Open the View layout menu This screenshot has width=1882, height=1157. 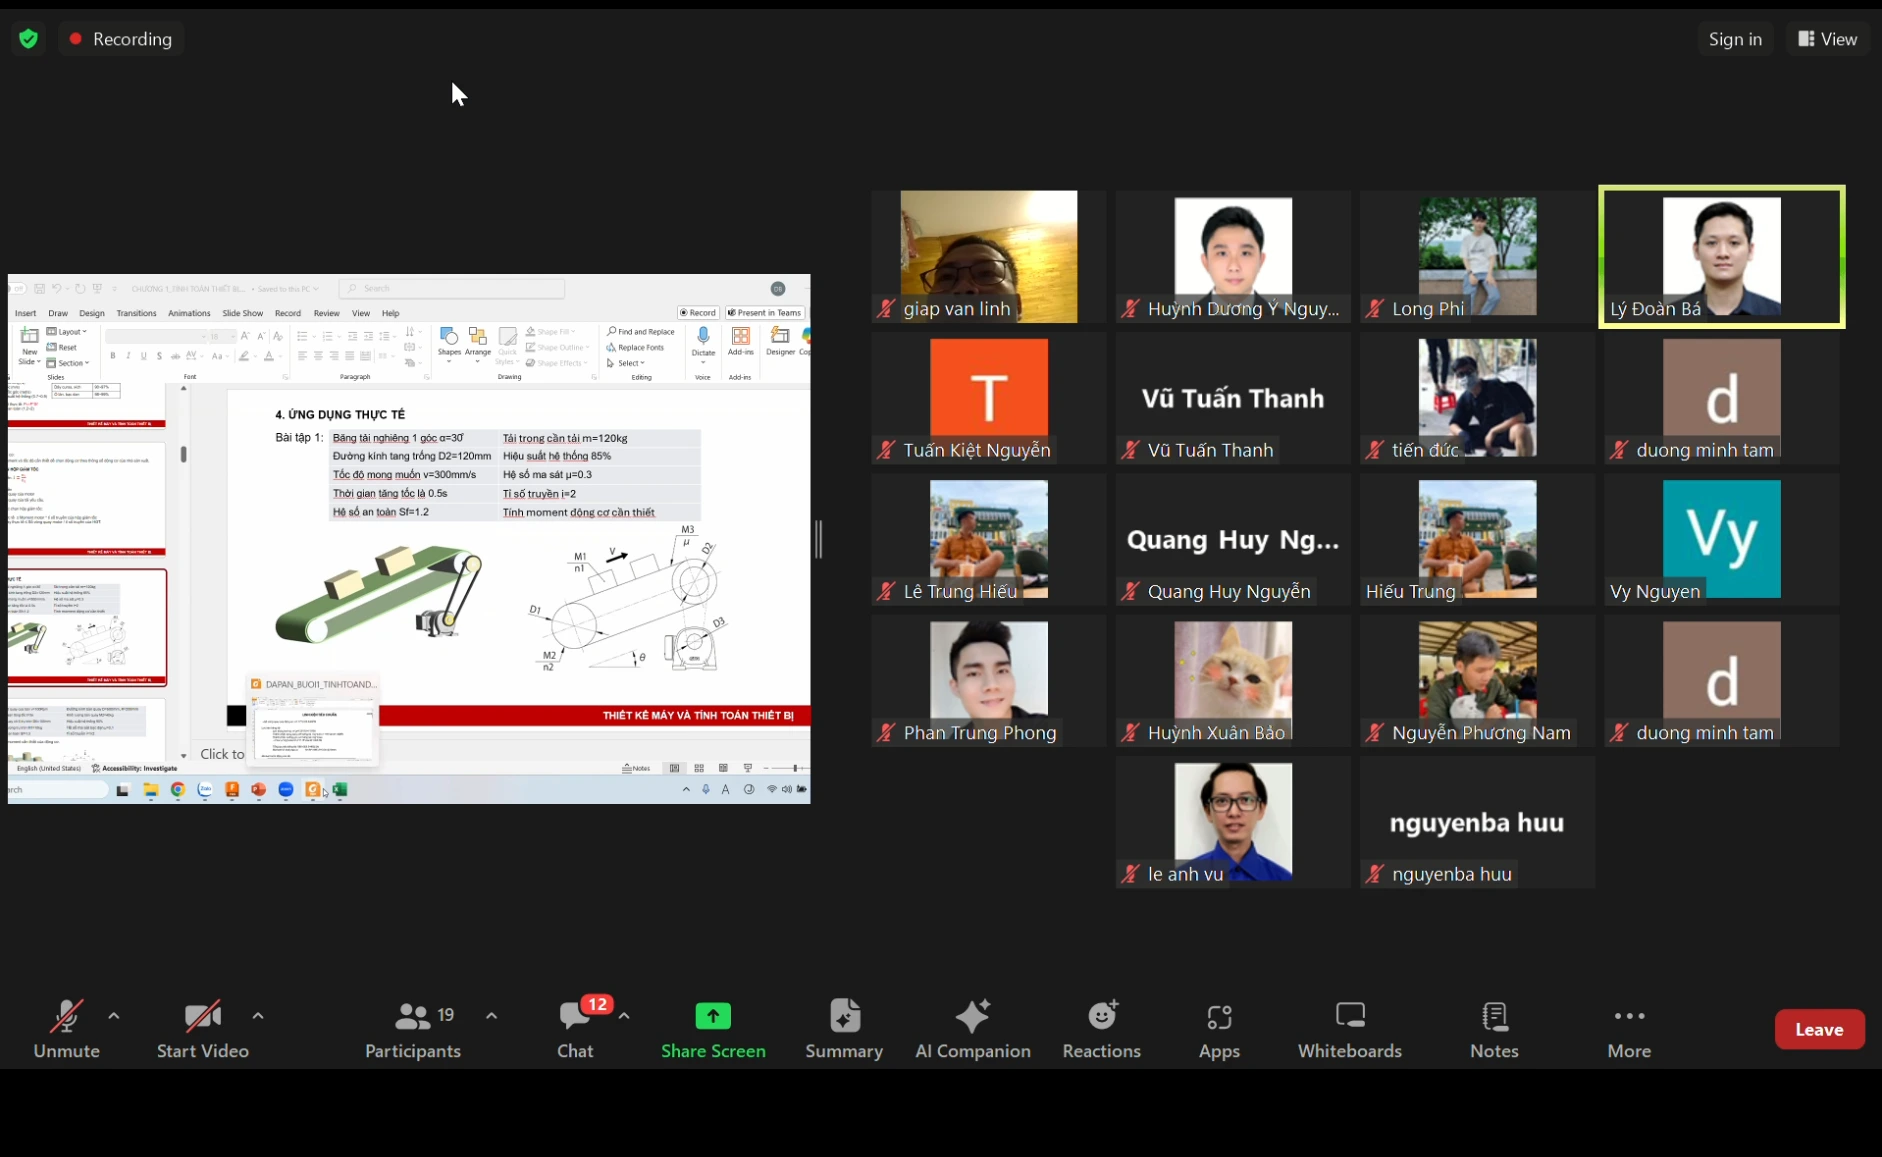pyautogui.click(x=1827, y=39)
